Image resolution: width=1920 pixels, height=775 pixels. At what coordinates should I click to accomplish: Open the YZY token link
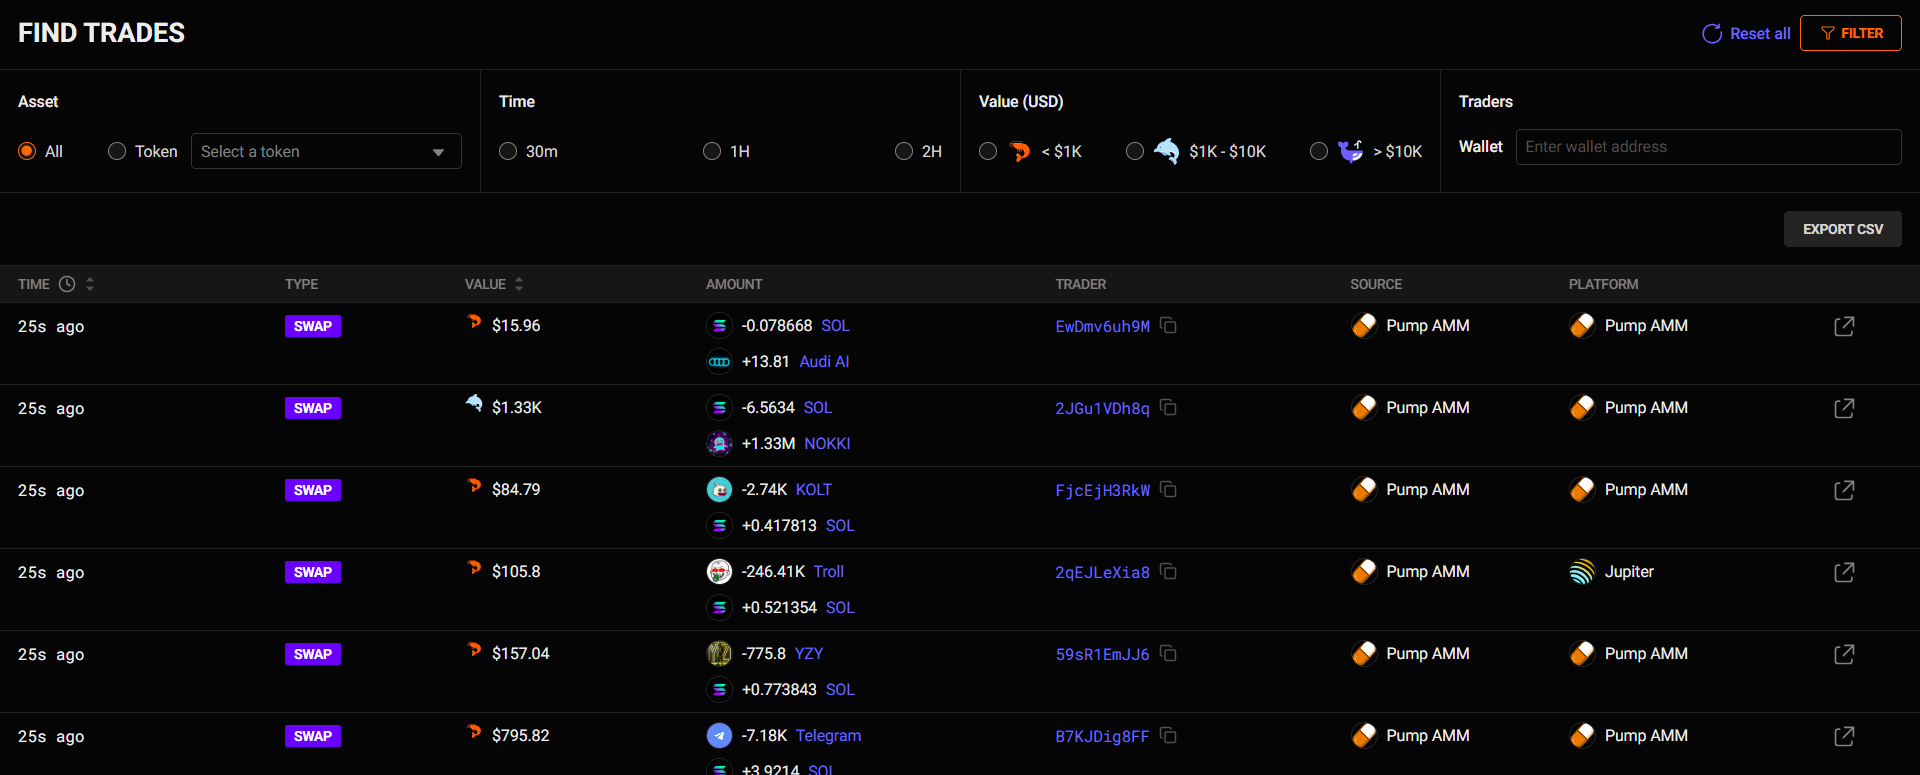pos(809,654)
